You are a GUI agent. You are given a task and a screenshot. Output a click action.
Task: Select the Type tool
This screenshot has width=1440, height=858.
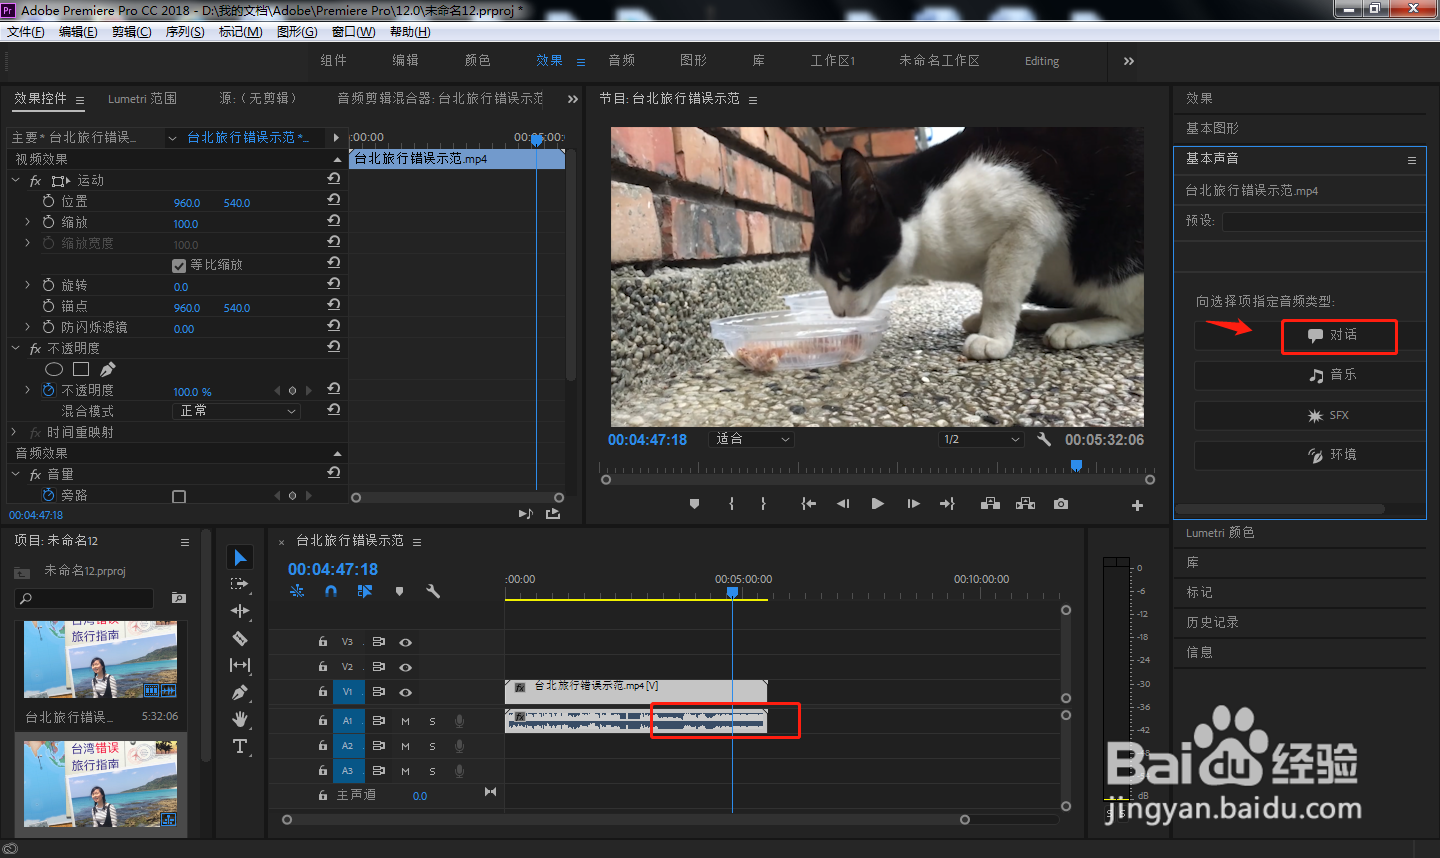(x=240, y=746)
